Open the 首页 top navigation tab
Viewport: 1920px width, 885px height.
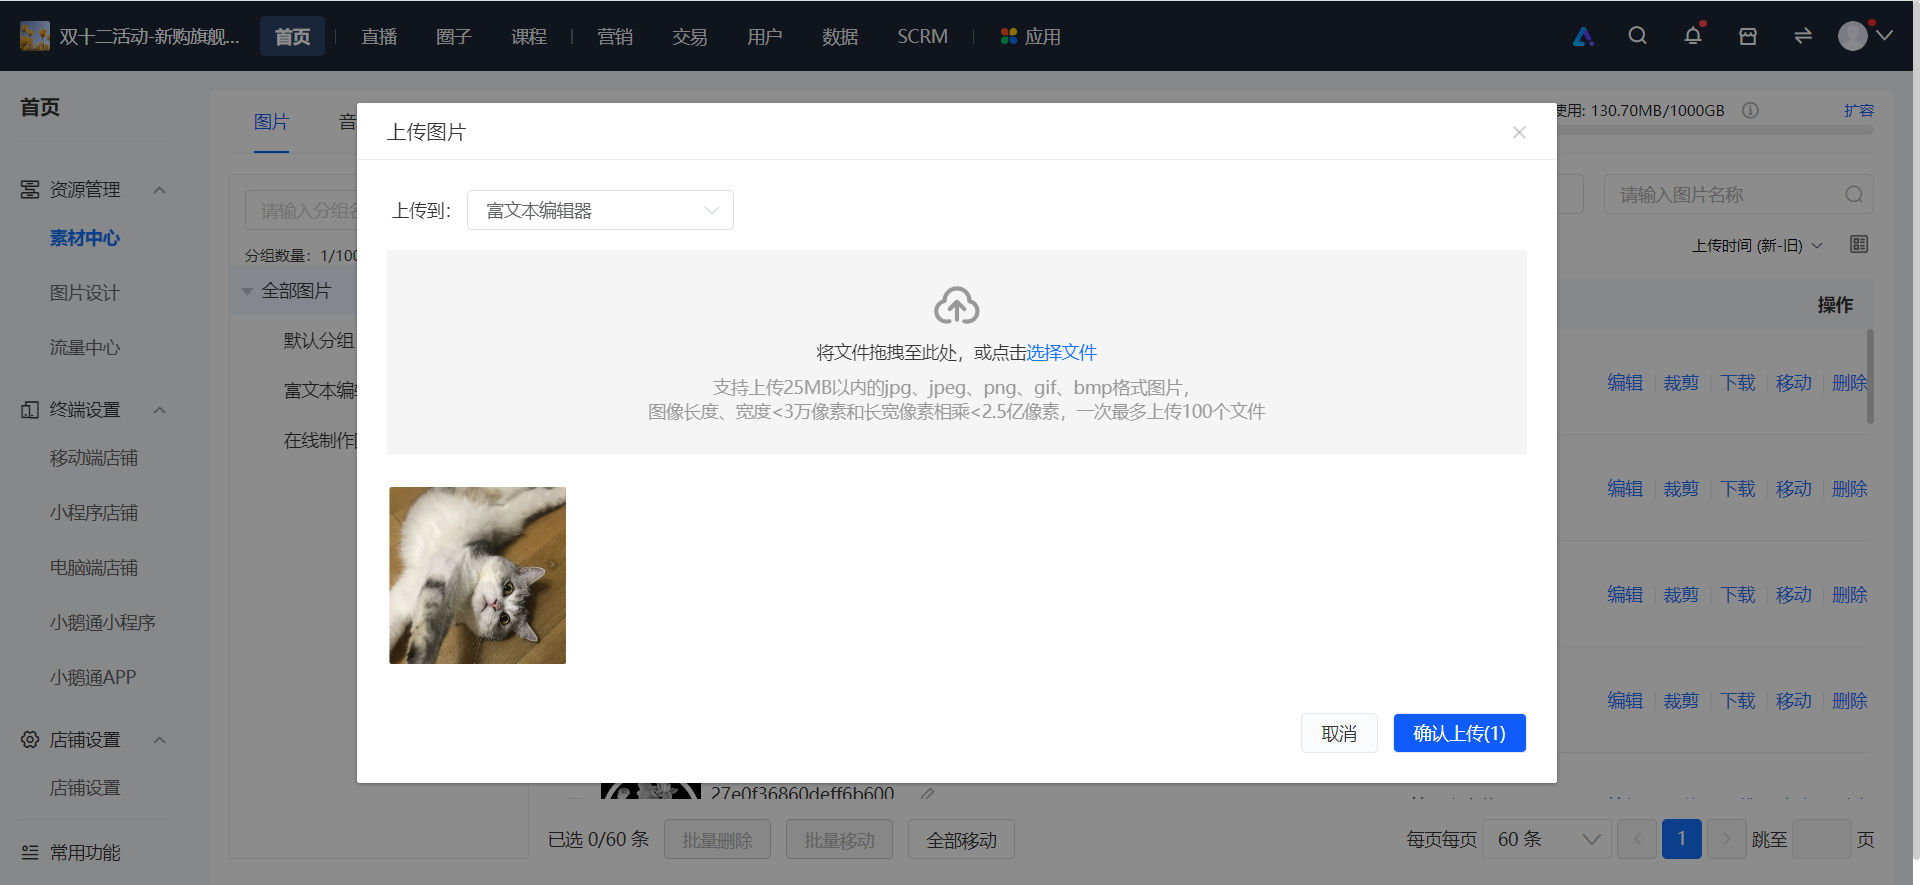292,36
